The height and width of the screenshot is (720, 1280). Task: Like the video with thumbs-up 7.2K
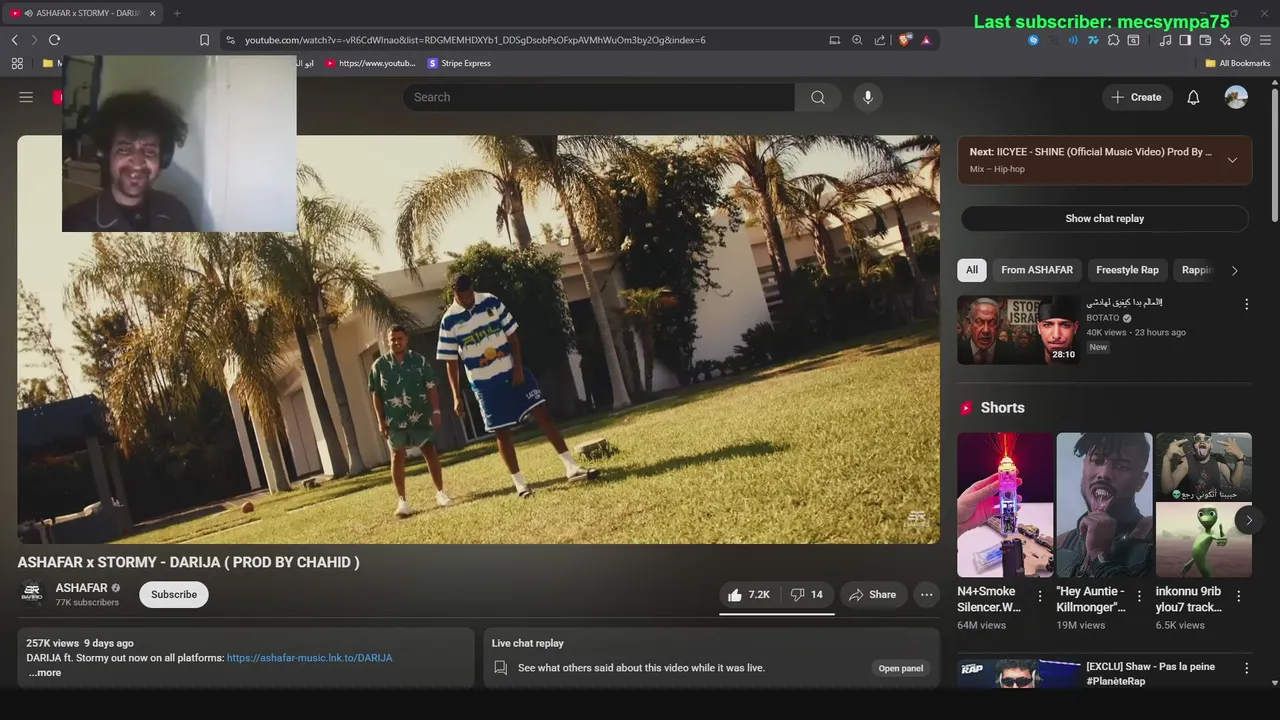(x=749, y=594)
